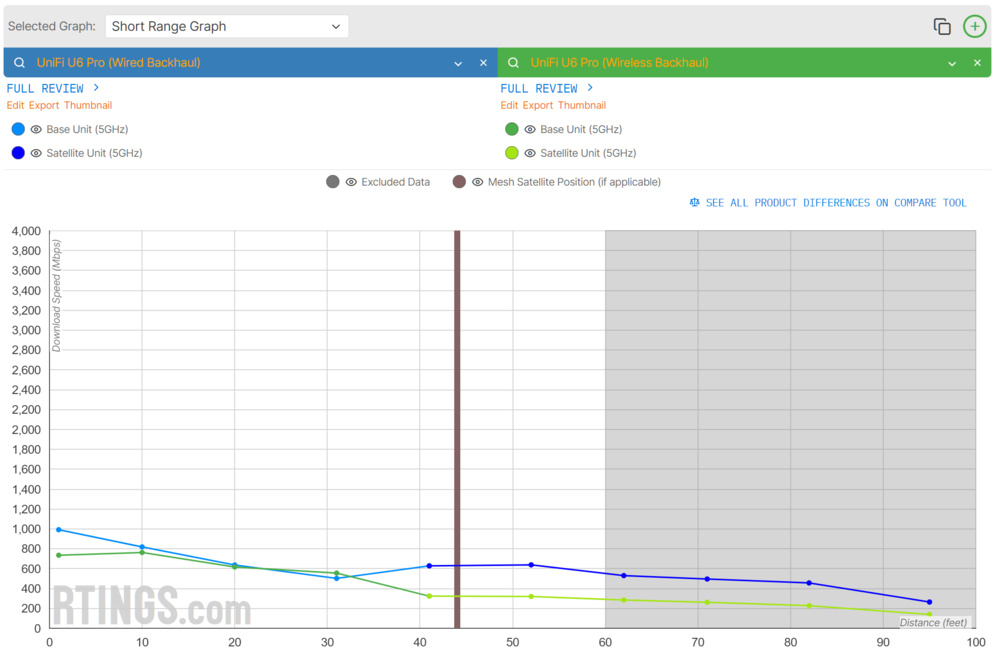Viewport: 1000px width, 654px height.
Task: Open FULL REVIEW for the Wireless Backhaul product
Action: (x=540, y=88)
